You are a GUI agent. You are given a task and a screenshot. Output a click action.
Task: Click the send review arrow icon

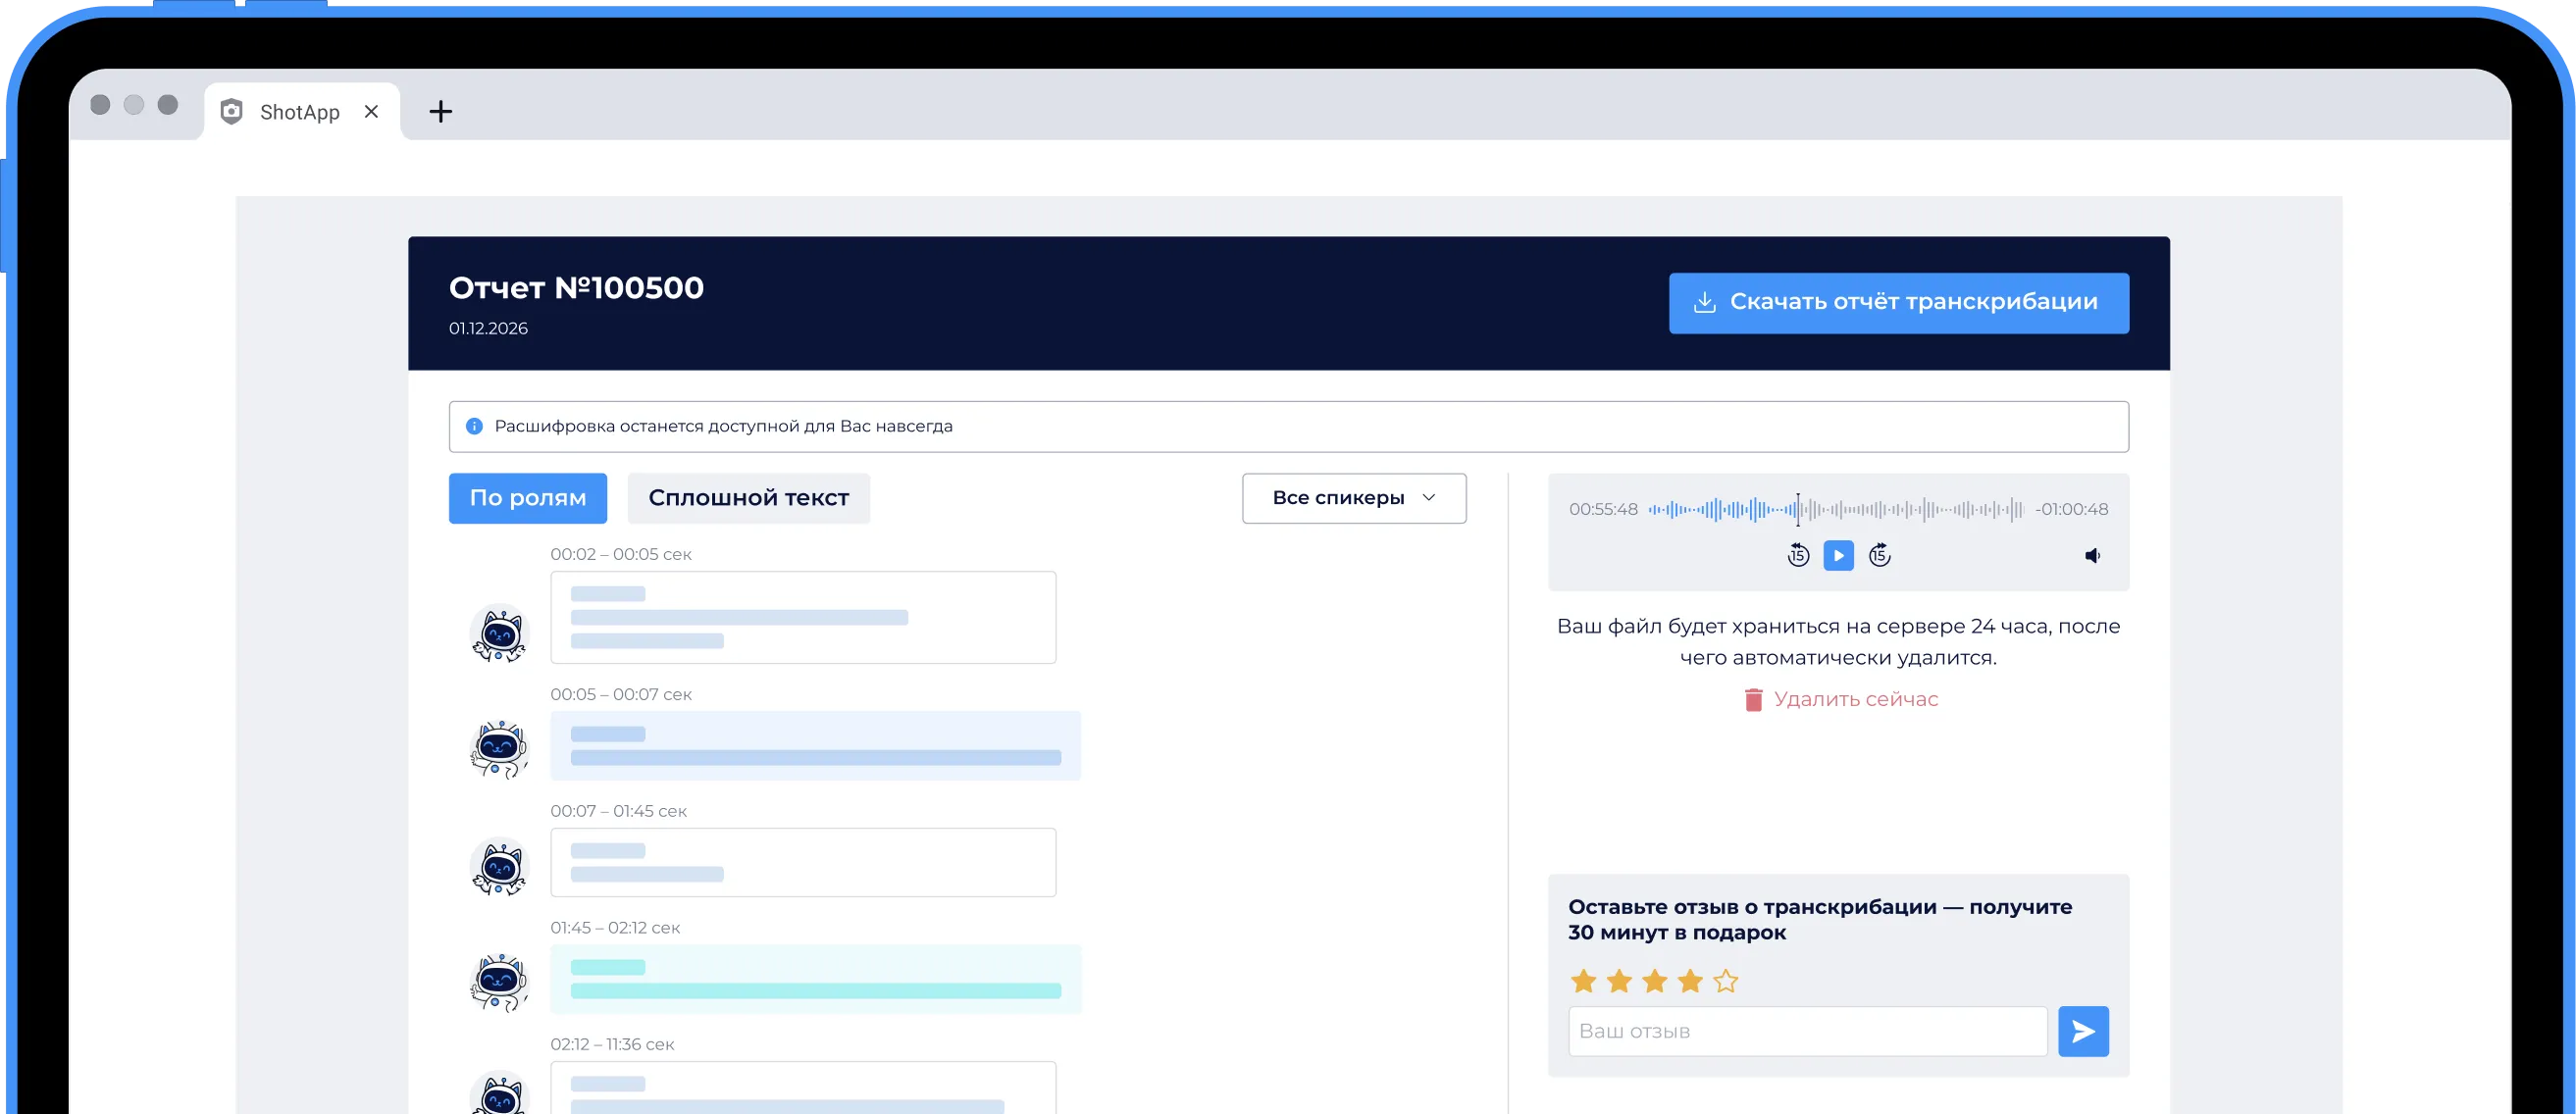(x=2083, y=1031)
